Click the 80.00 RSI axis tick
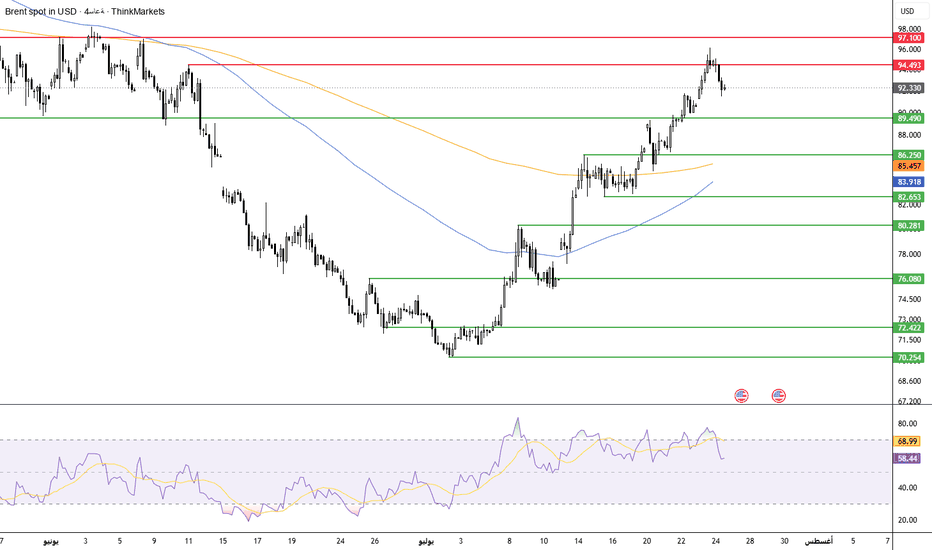 point(907,423)
